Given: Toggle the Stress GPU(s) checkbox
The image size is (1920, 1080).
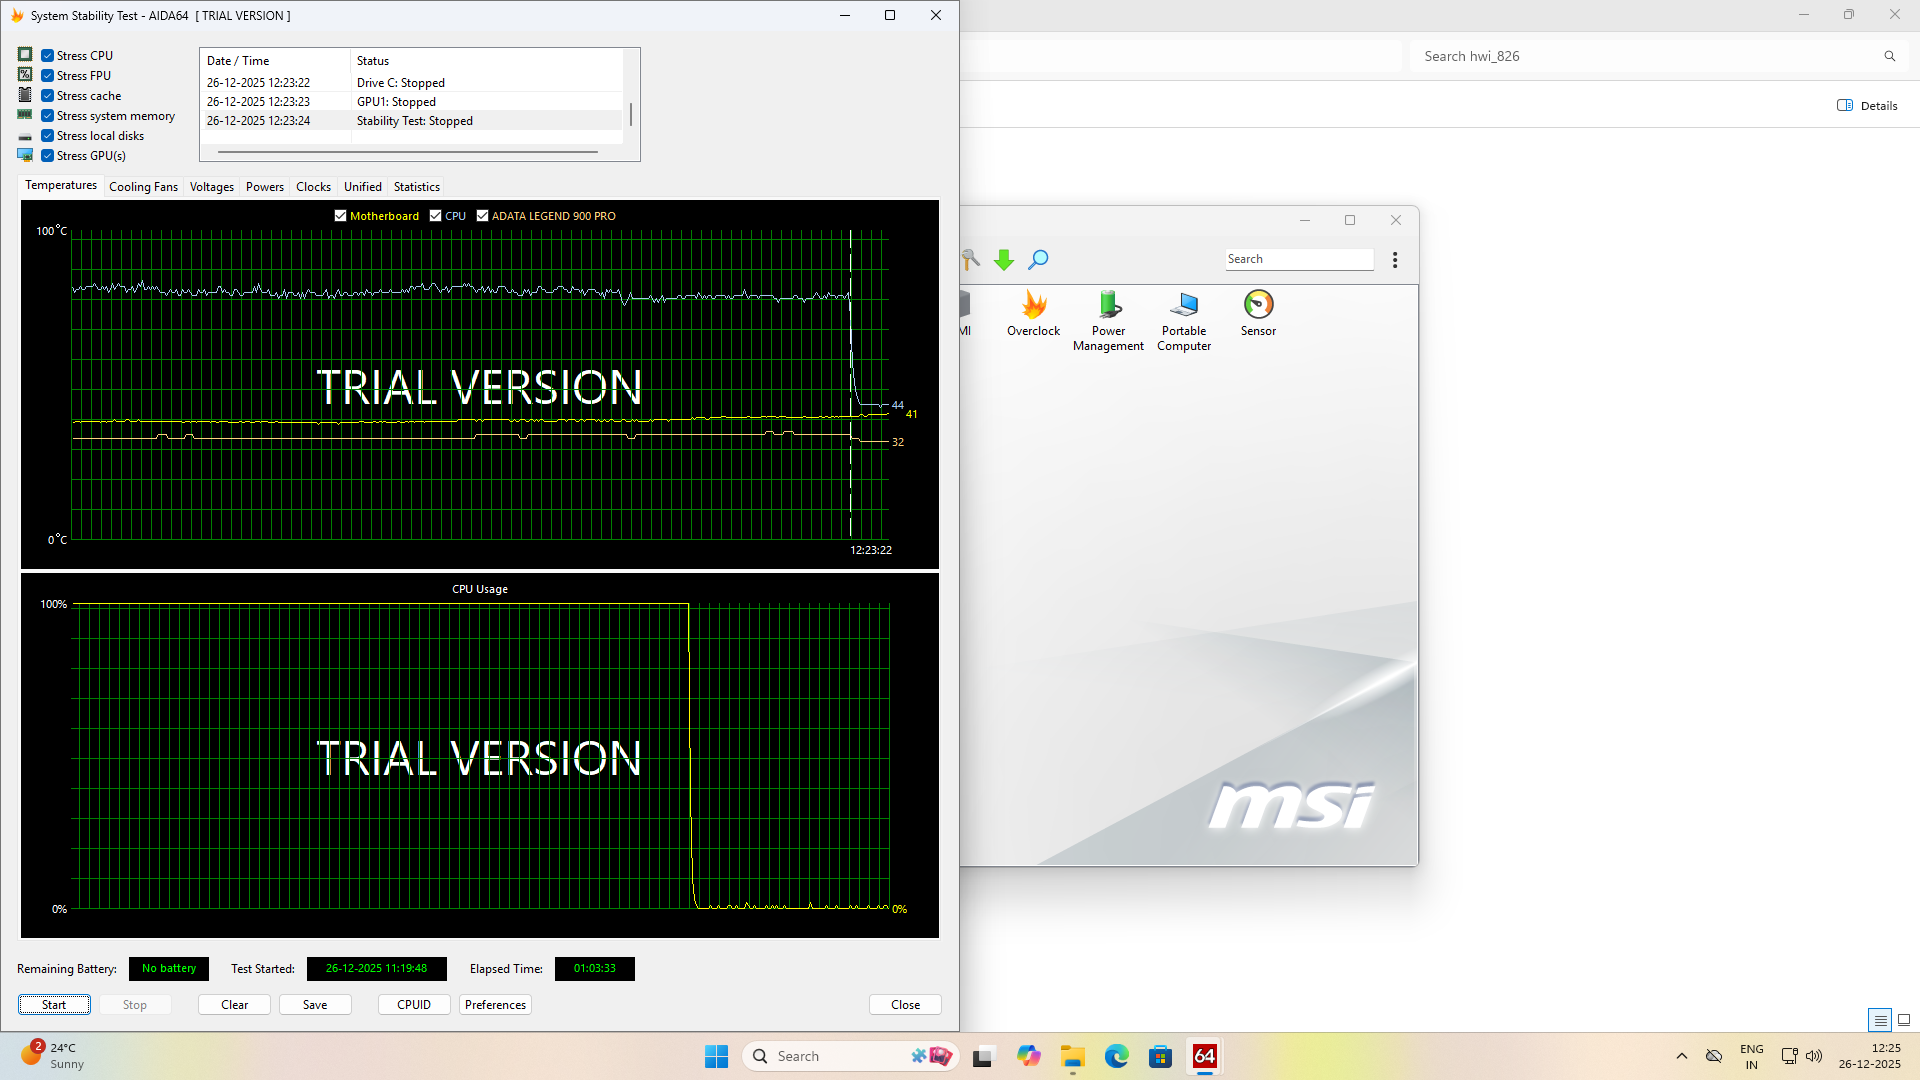Looking at the screenshot, I should (x=47, y=156).
